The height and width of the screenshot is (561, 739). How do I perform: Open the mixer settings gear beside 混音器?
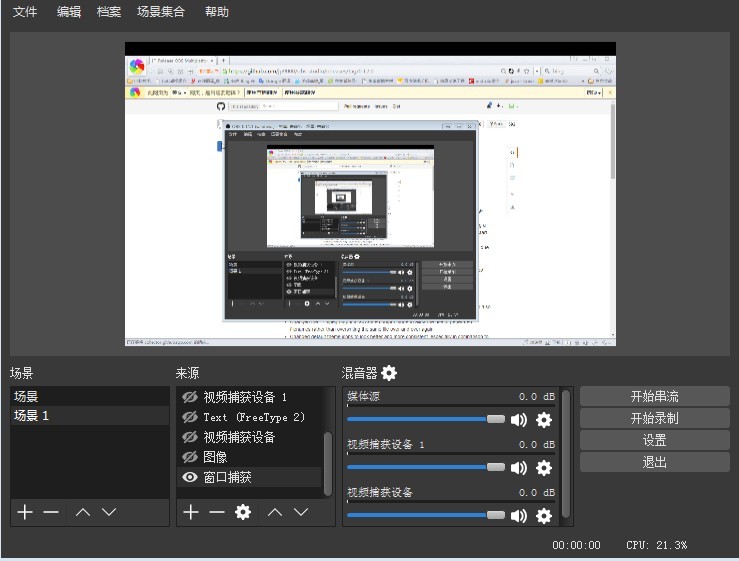pos(389,373)
